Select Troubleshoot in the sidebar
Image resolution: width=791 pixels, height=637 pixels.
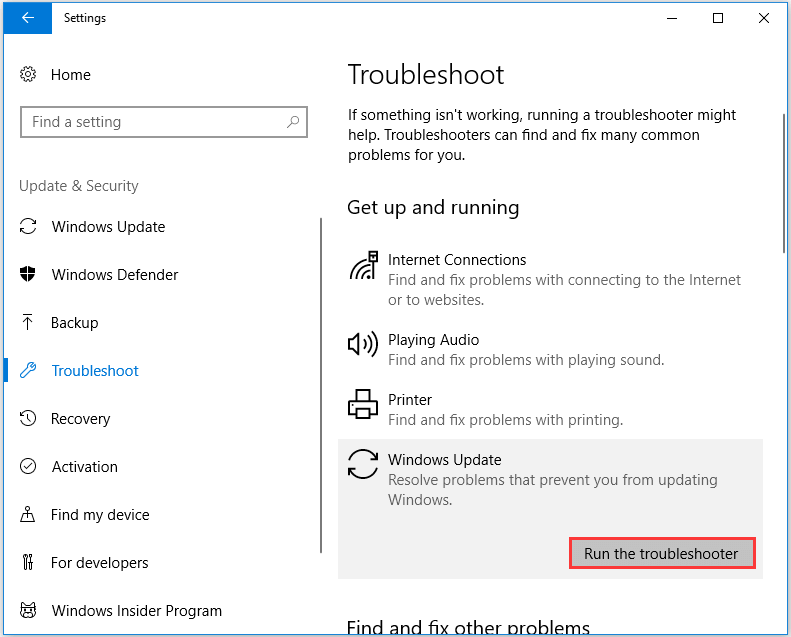(95, 371)
